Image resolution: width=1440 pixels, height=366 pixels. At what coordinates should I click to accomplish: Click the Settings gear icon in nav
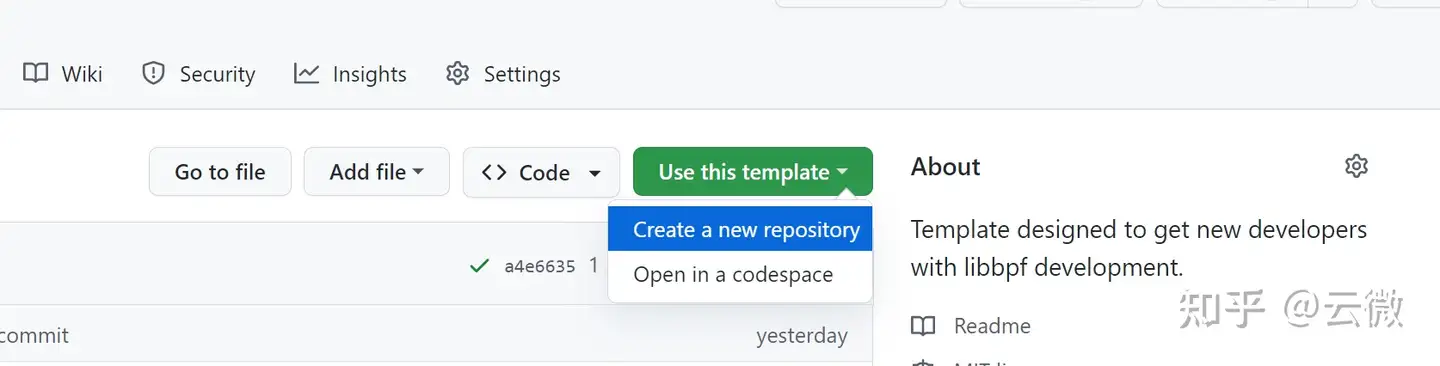pyautogui.click(x=457, y=73)
